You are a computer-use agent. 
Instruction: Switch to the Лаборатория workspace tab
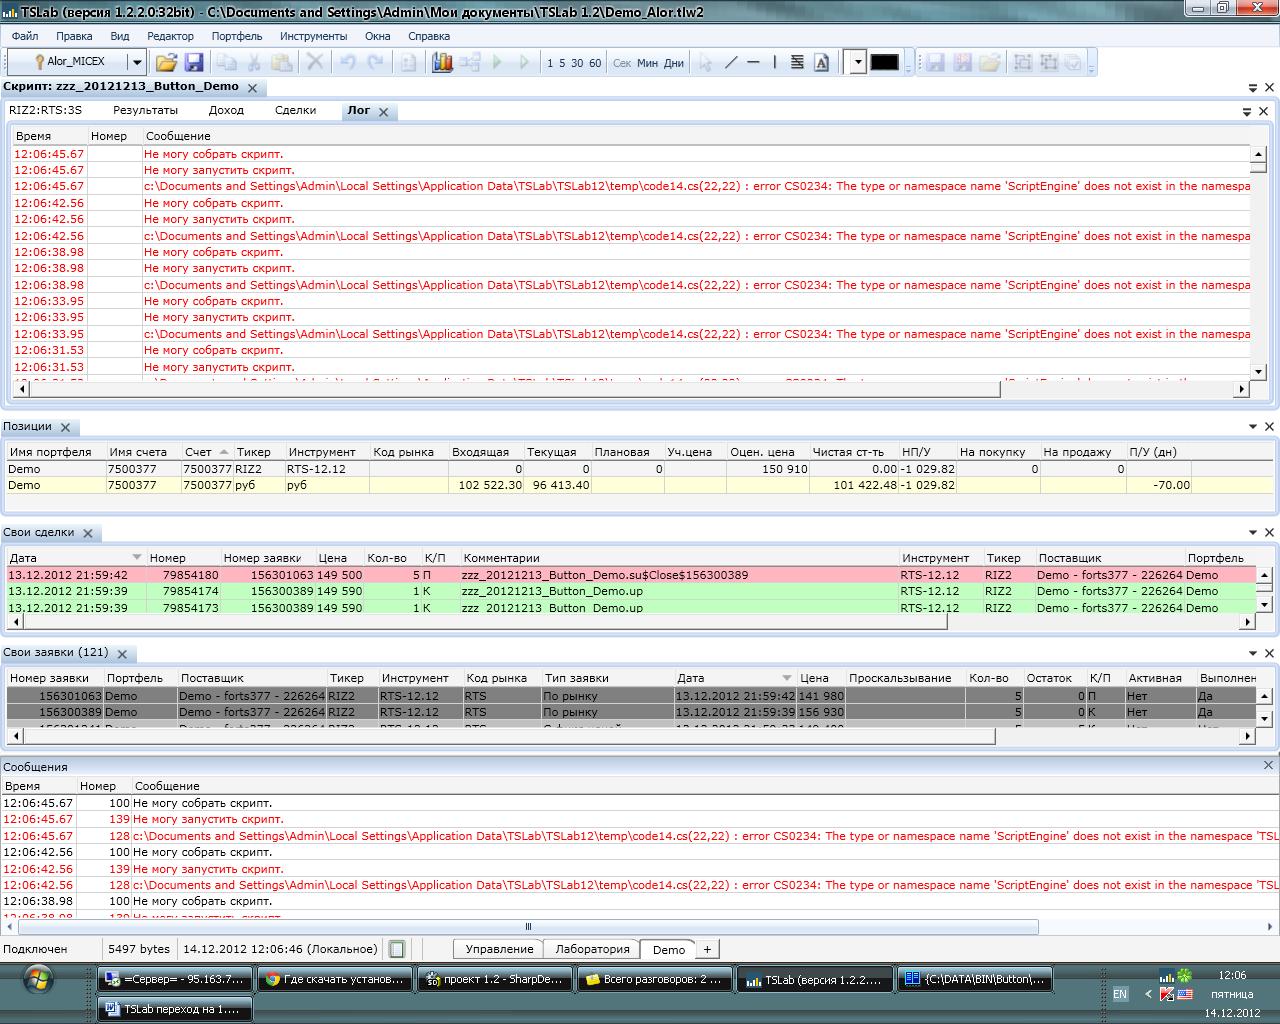[x=592, y=949]
